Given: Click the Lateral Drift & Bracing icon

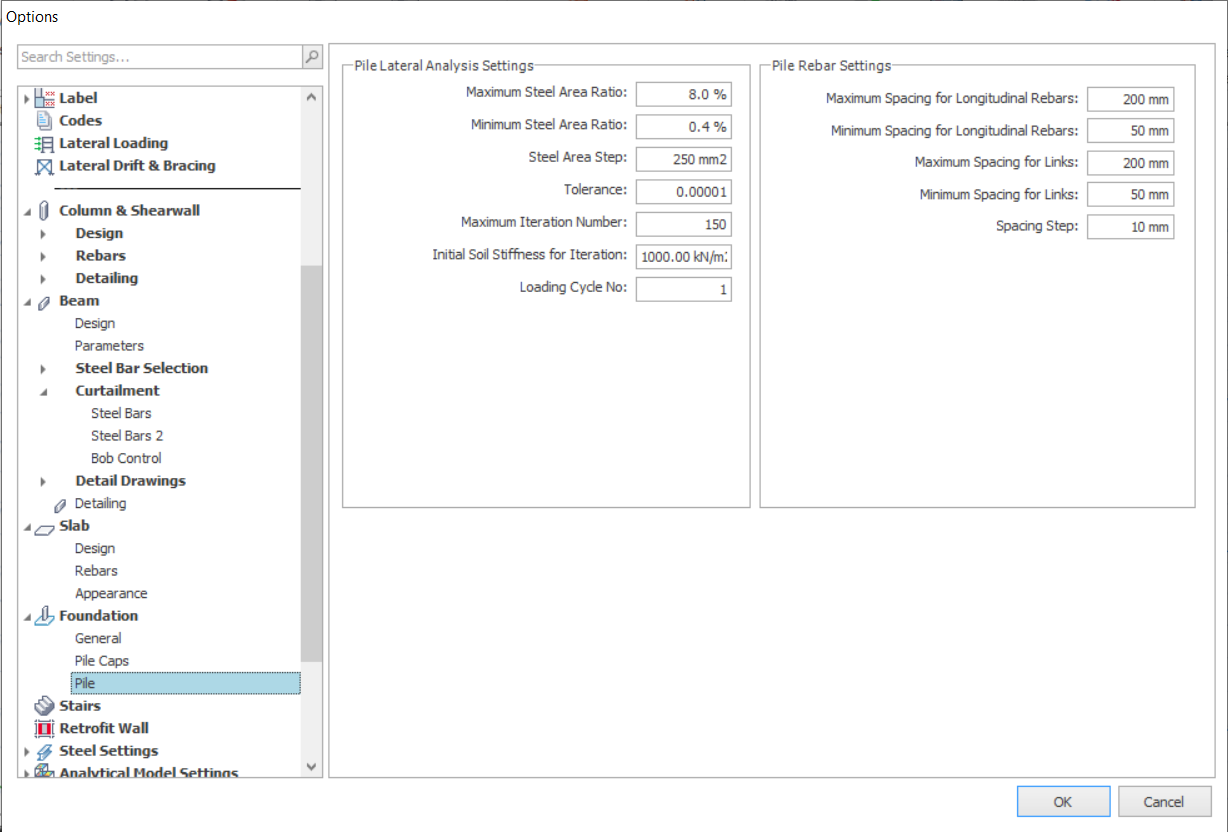Looking at the screenshot, I should pyautogui.click(x=44, y=166).
